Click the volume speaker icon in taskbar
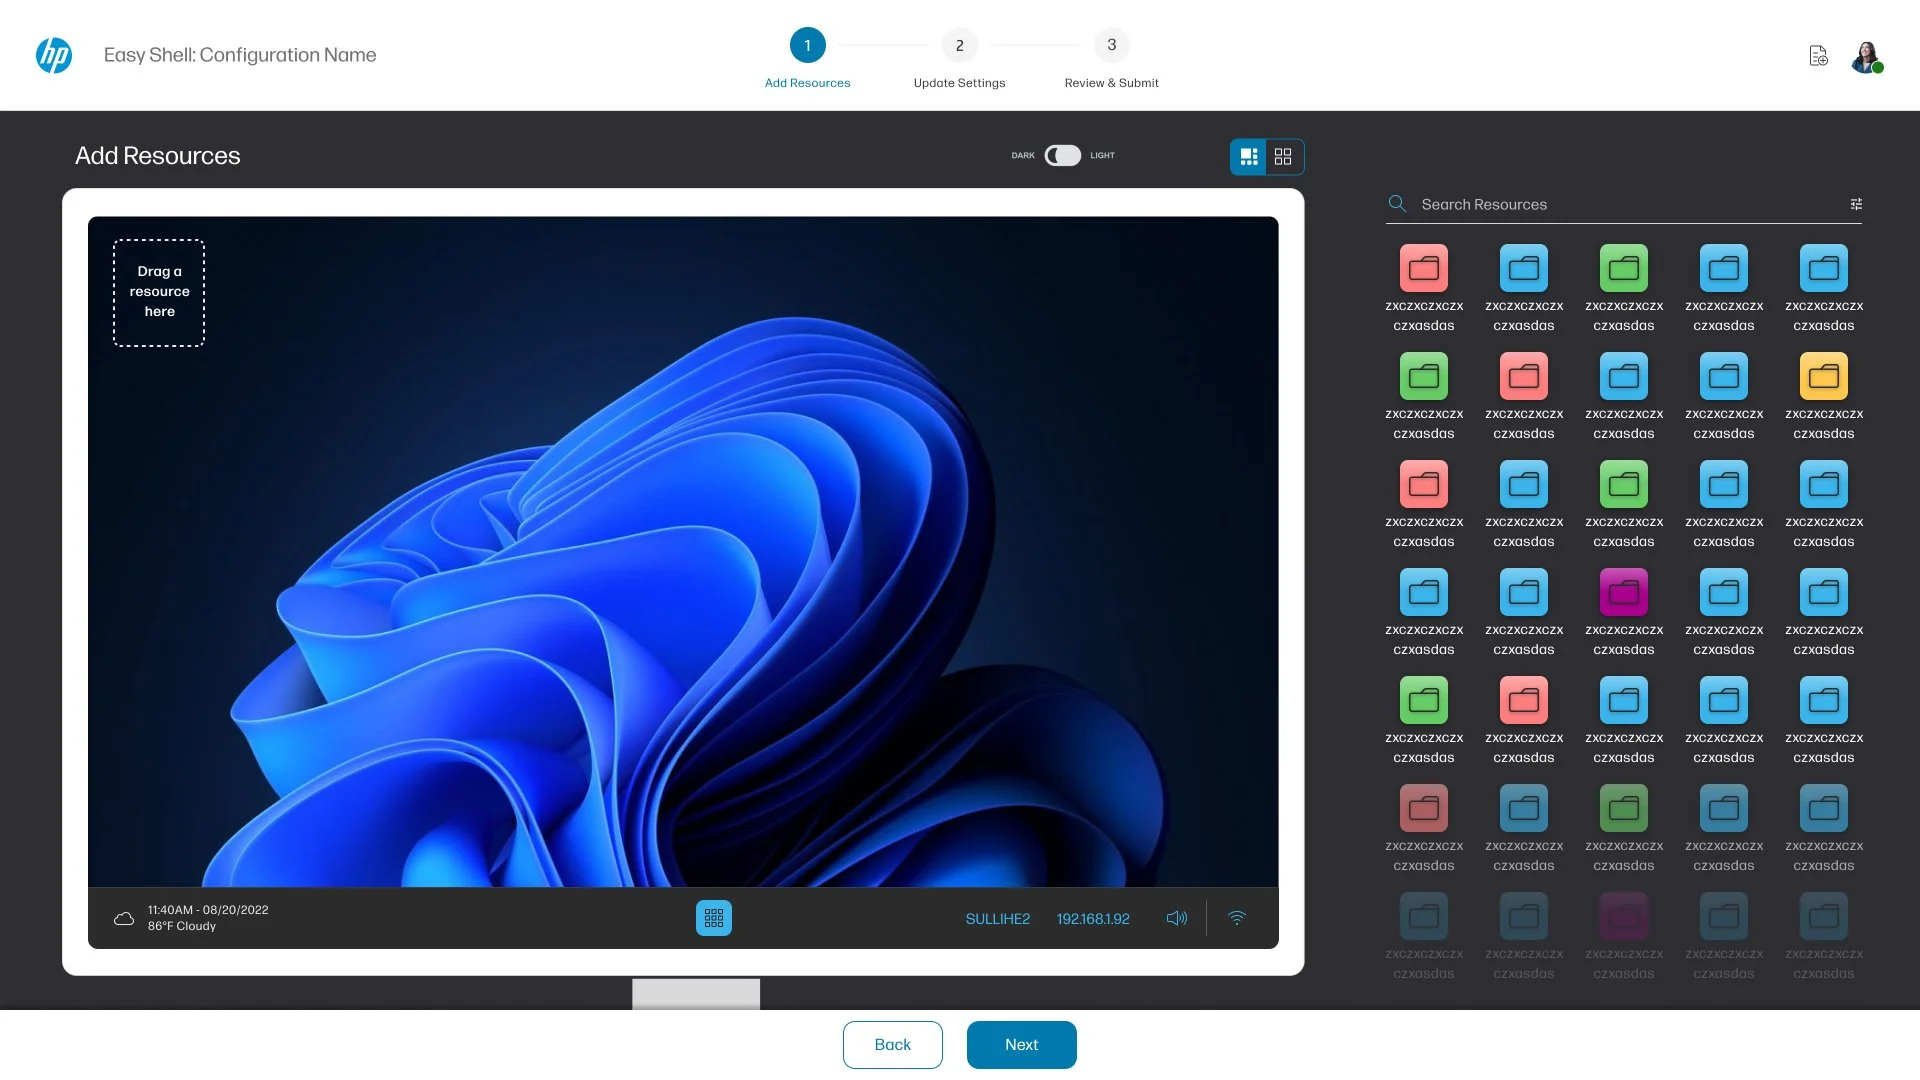Image resolution: width=1920 pixels, height=1080 pixels. tap(1177, 918)
